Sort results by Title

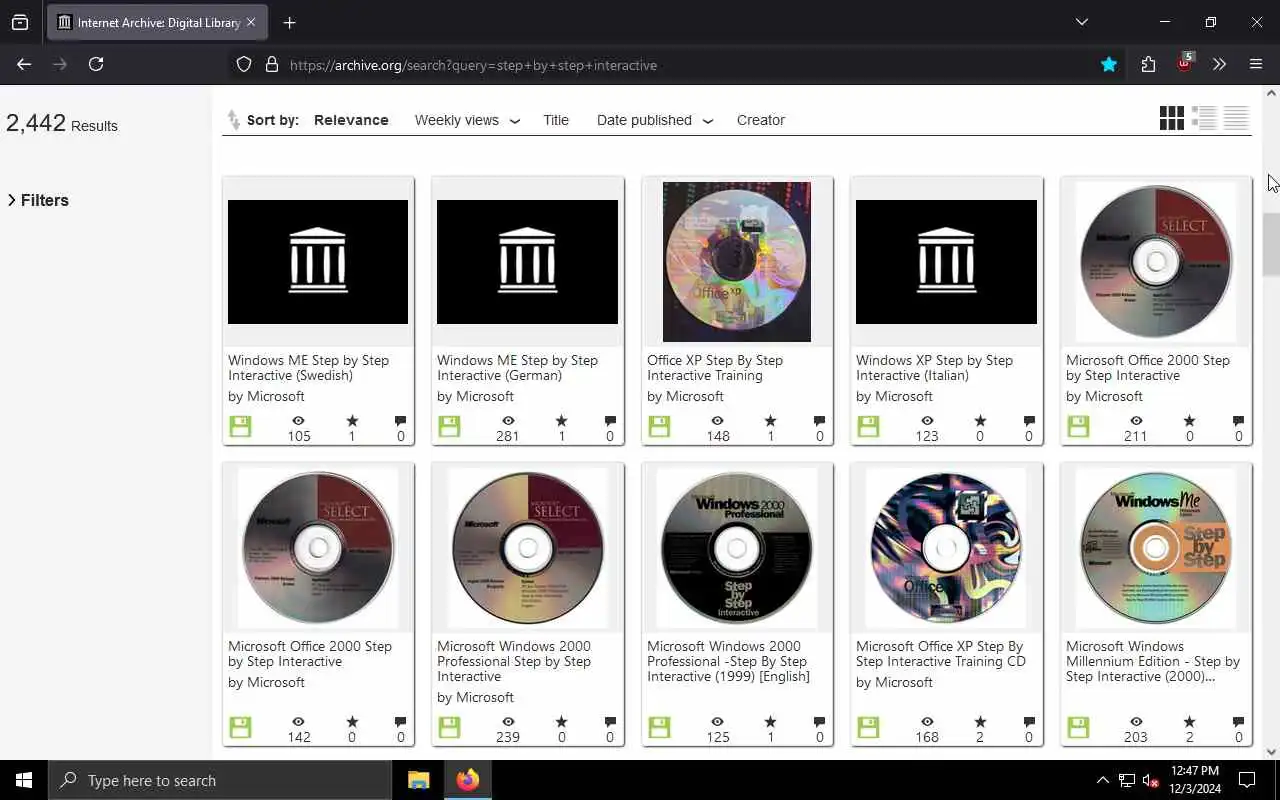click(x=556, y=120)
